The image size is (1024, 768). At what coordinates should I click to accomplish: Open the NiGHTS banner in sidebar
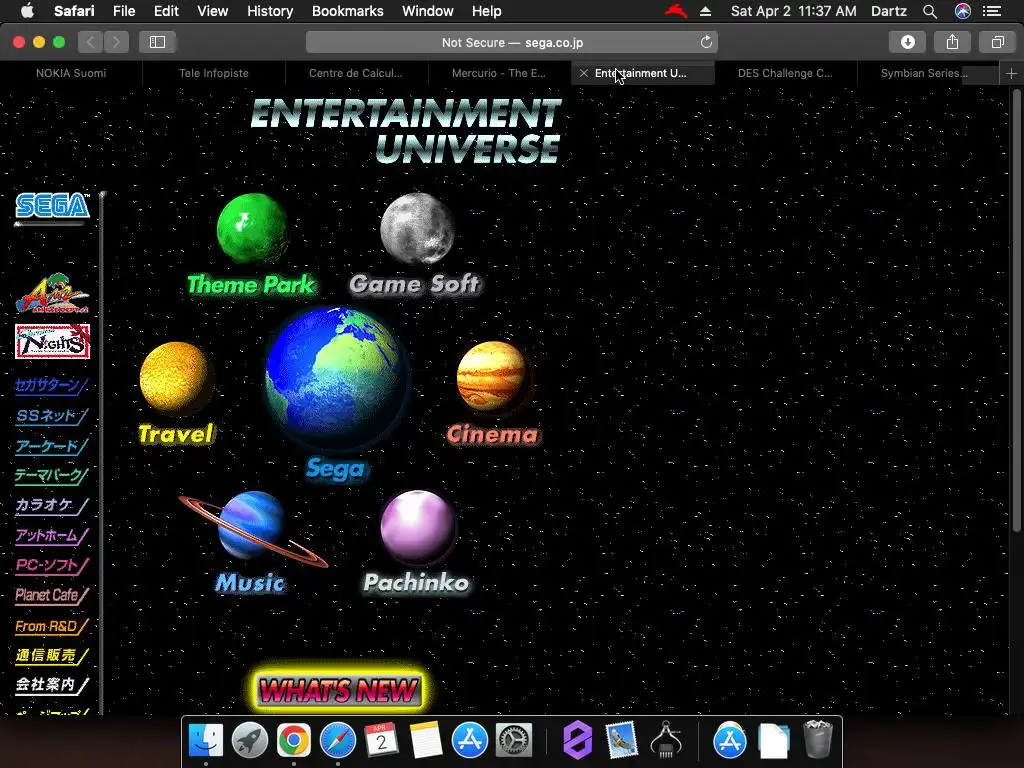[x=52, y=342]
